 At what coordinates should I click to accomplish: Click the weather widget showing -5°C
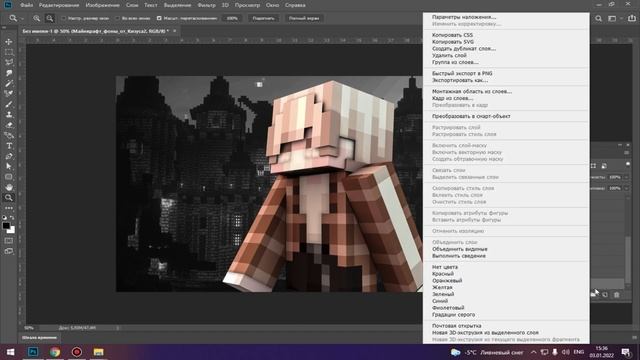(488, 352)
